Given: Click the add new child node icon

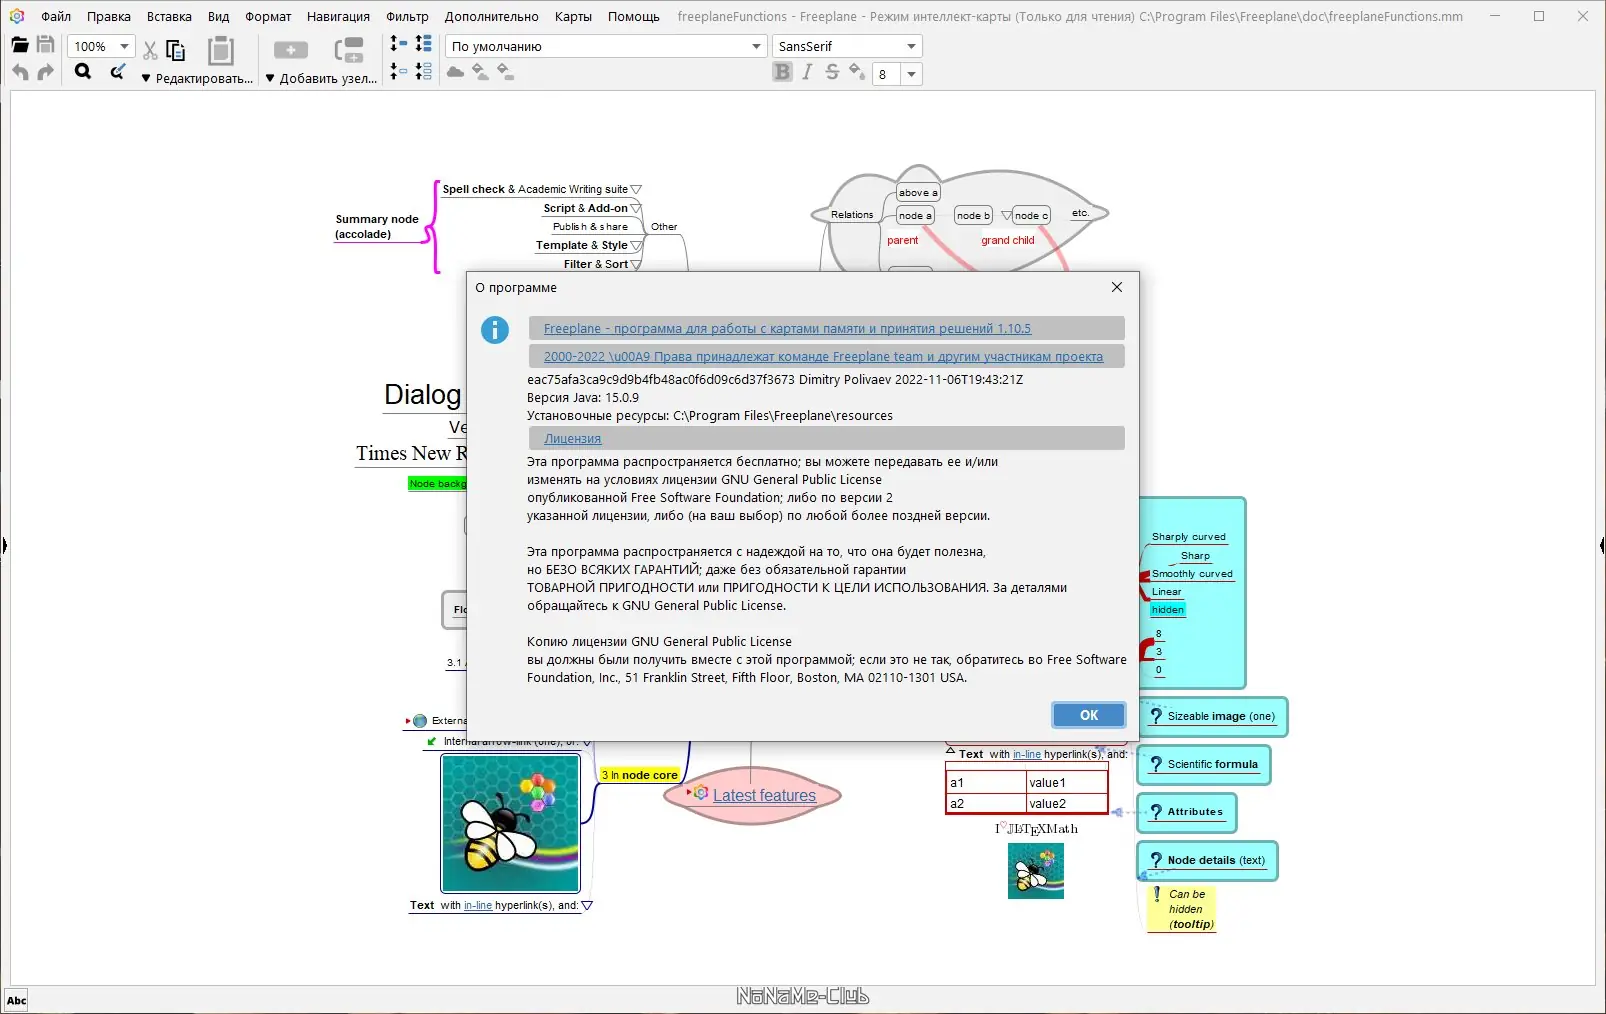Looking at the screenshot, I should pyautogui.click(x=291, y=50).
